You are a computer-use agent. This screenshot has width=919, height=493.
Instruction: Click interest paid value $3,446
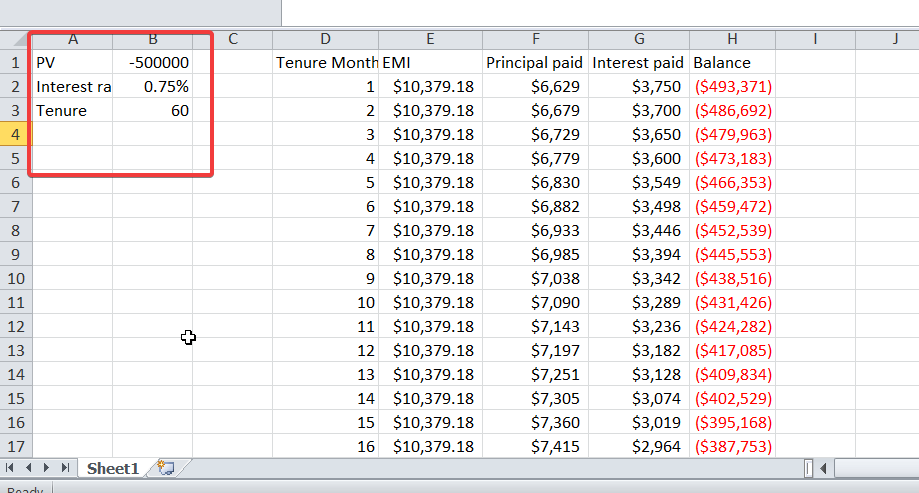pos(639,230)
